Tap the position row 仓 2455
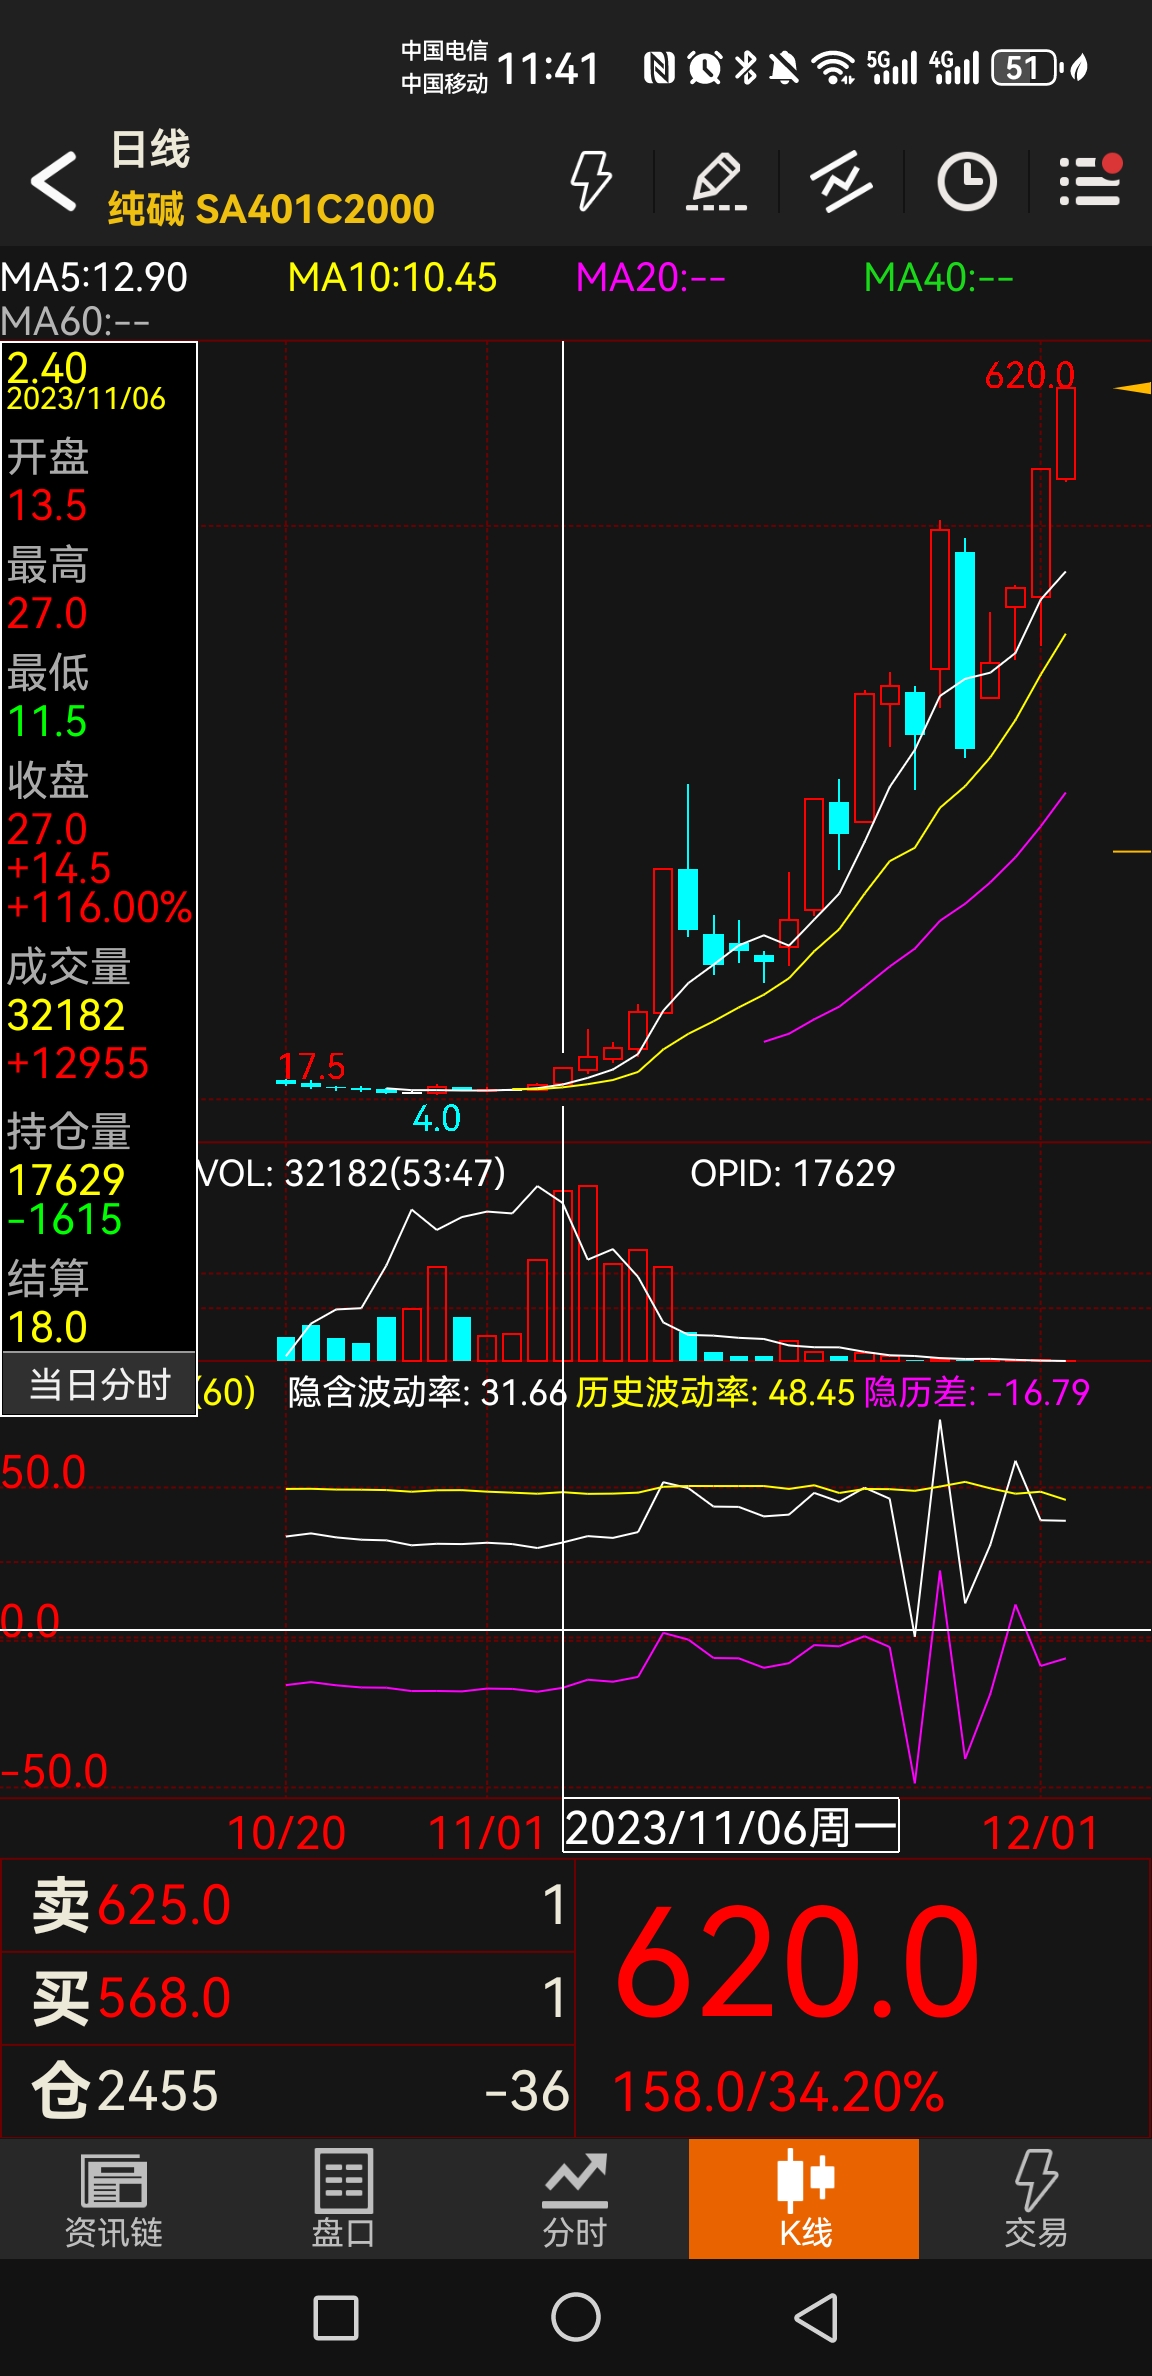Viewport: 1152px width, 2376px height. click(x=288, y=2091)
